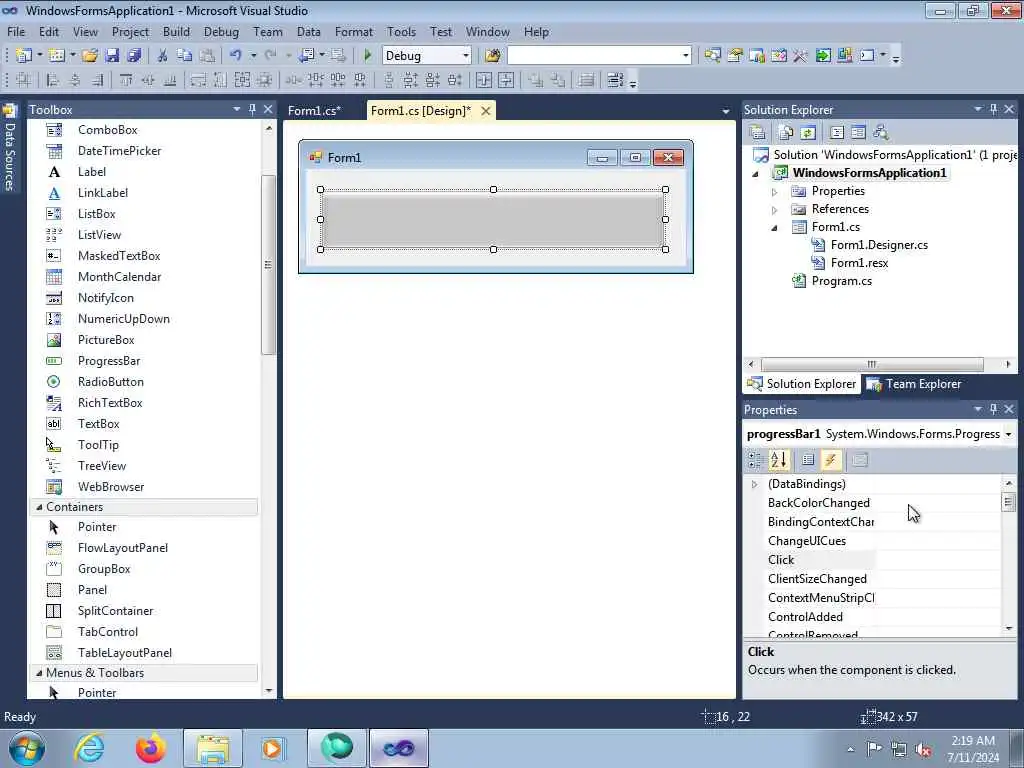Select Program.cs in Solution Explorer
1024x768 pixels.
click(841, 281)
